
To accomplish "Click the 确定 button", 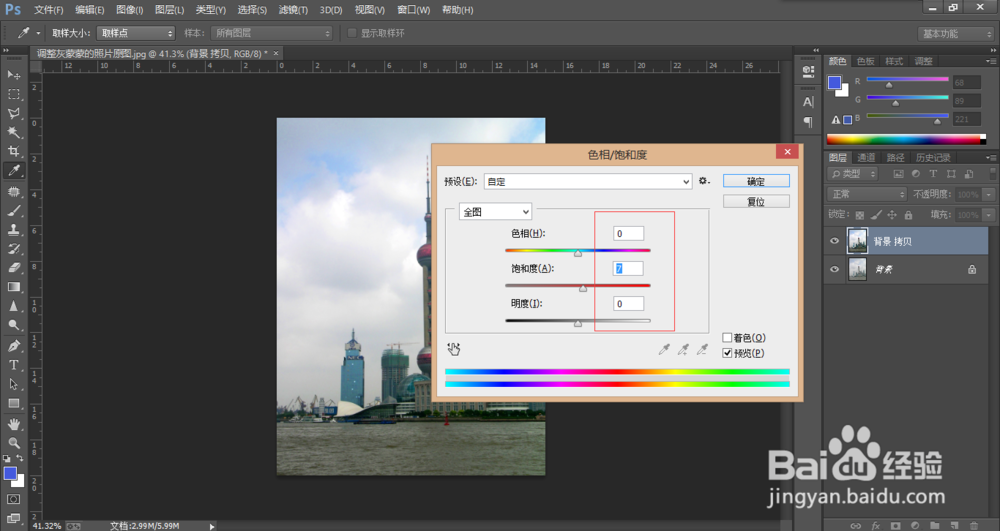I will pos(756,181).
